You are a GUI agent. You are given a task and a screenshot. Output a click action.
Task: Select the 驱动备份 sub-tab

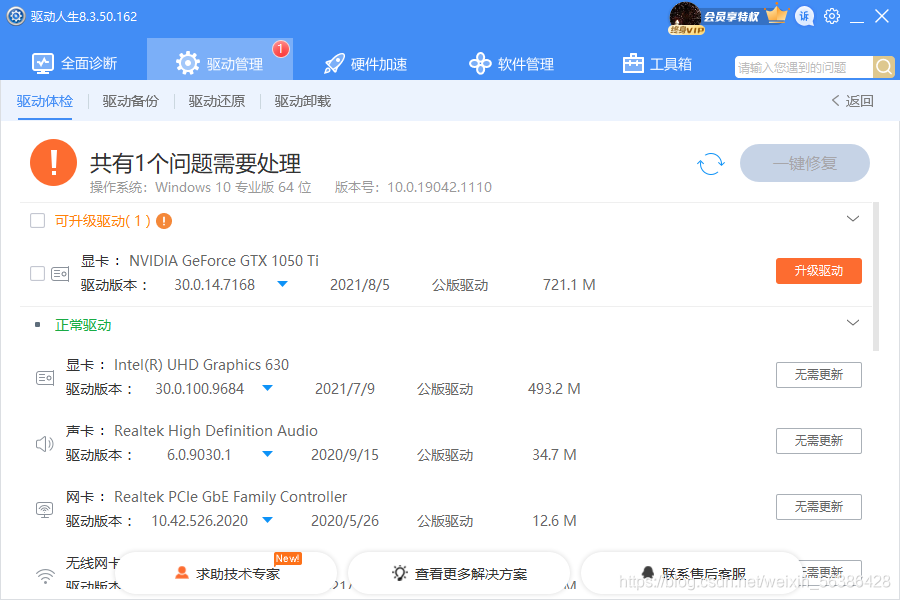(x=131, y=101)
